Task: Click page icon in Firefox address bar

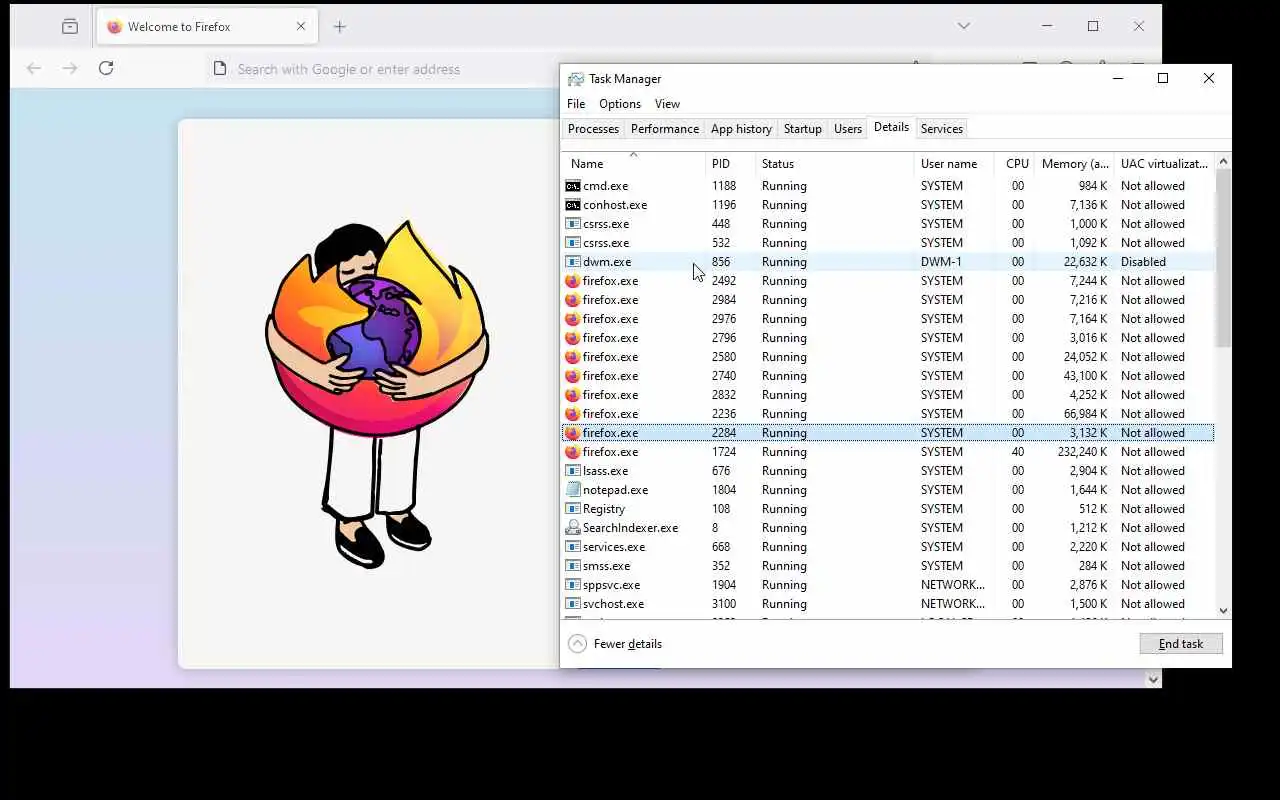Action: (x=220, y=69)
